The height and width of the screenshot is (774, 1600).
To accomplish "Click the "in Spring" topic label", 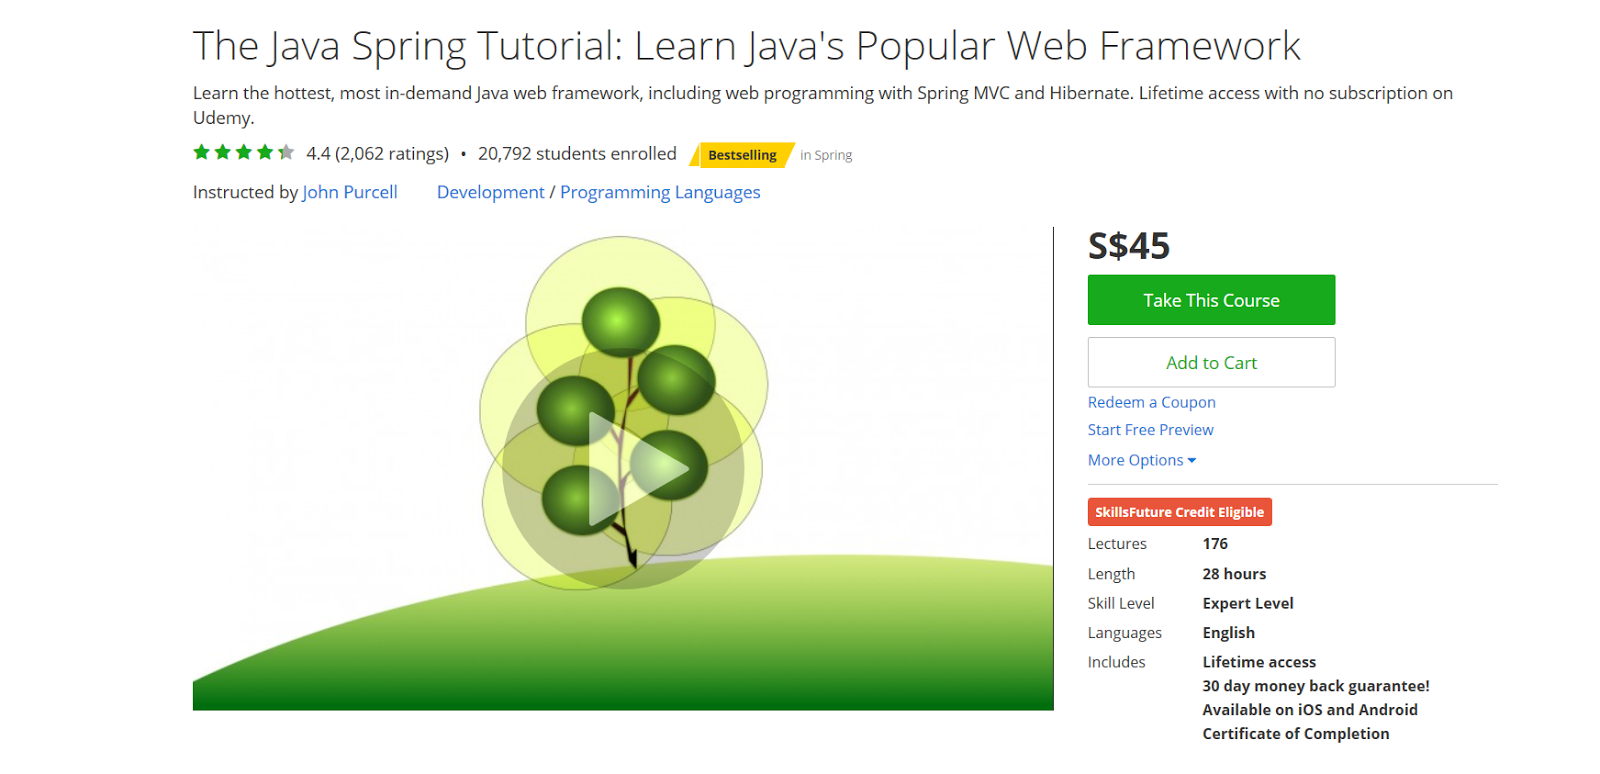I will (x=826, y=155).
